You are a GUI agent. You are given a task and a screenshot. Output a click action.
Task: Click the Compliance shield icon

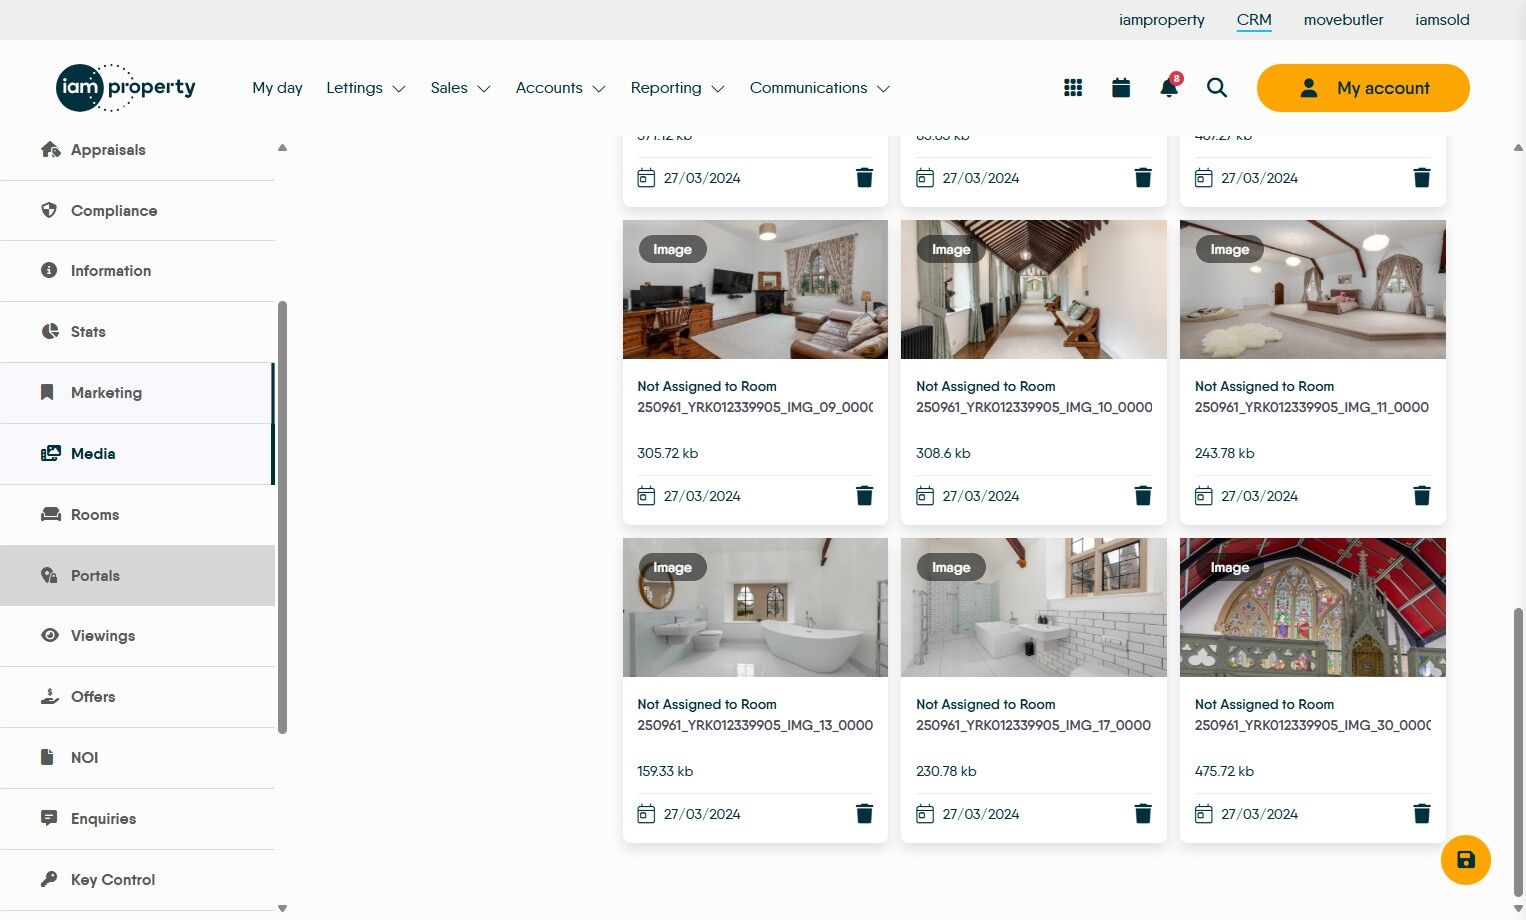[x=49, y=210]
